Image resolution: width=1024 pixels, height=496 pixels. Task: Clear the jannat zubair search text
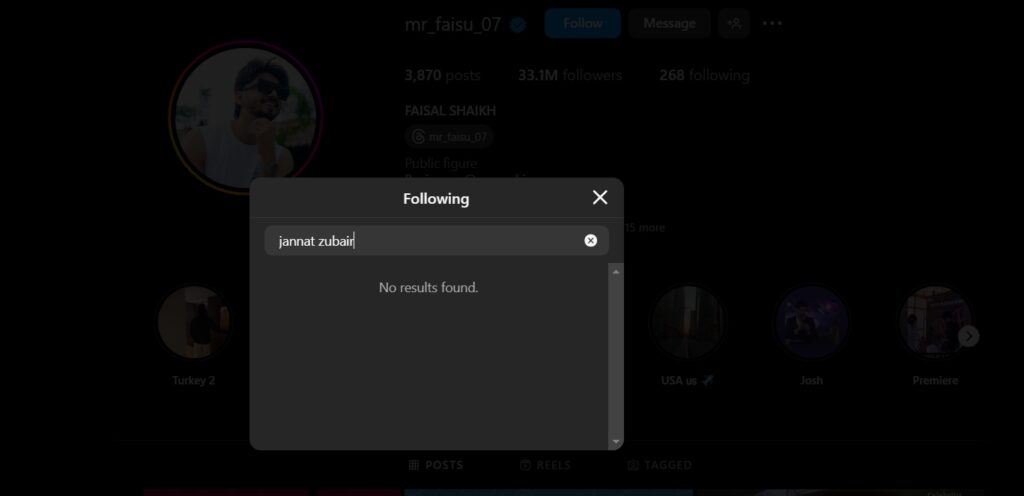590,241
